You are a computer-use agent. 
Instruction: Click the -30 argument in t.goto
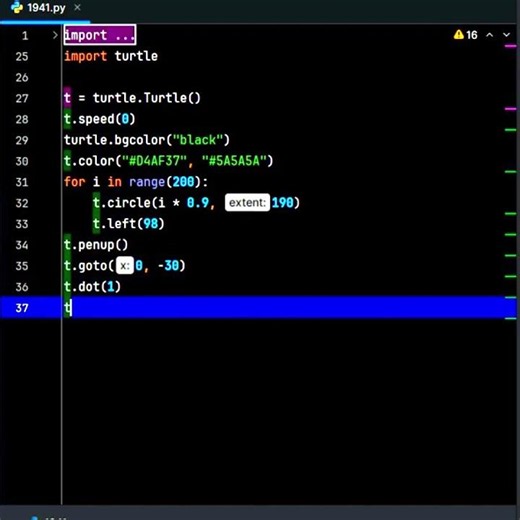click(168, 266)
